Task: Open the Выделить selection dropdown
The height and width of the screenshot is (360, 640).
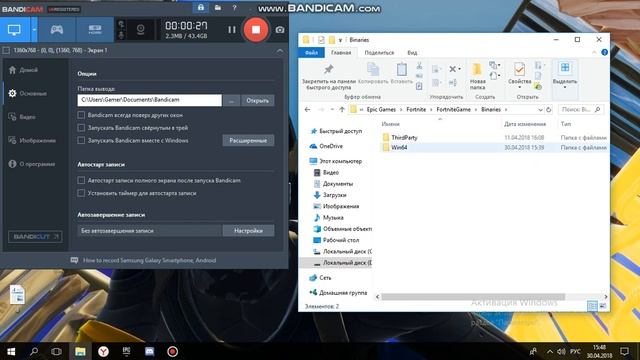Action: 564,76
